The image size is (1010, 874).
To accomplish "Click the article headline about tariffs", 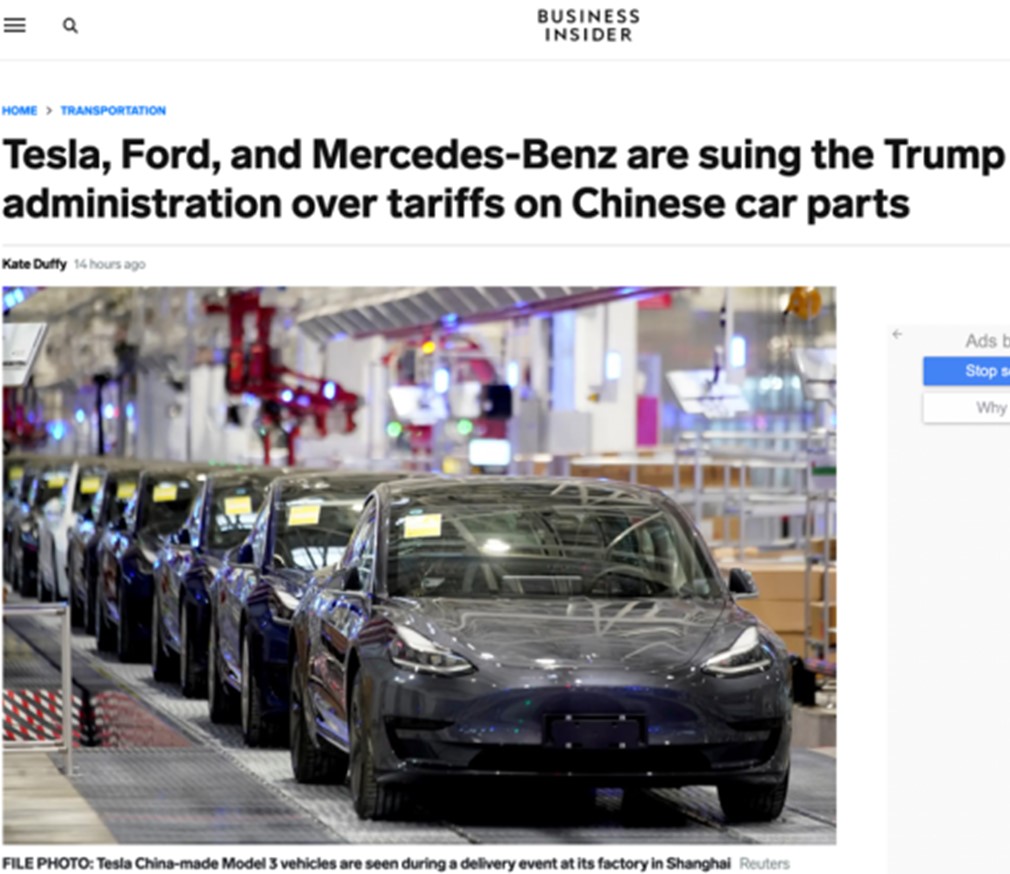I will click(503, 179).
